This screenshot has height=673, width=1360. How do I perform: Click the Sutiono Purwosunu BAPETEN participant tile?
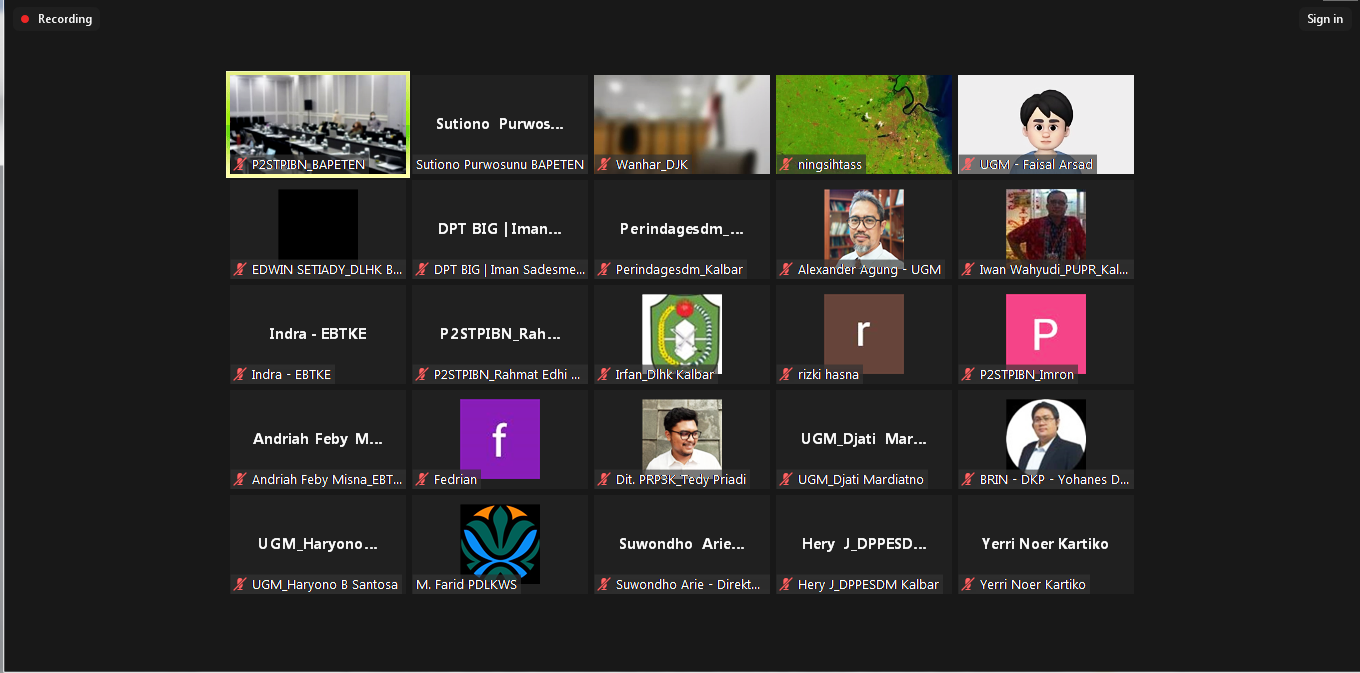coord(499,125)
